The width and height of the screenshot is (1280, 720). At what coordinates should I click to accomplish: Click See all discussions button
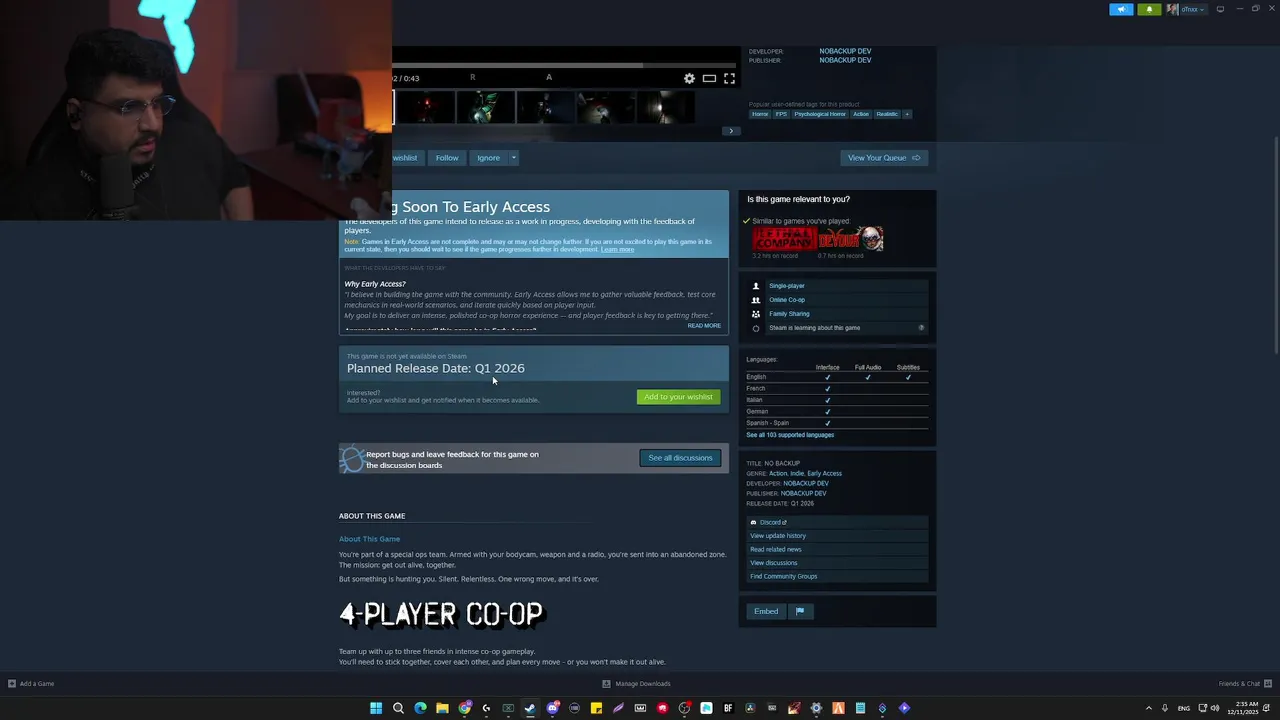pos(680,458)
